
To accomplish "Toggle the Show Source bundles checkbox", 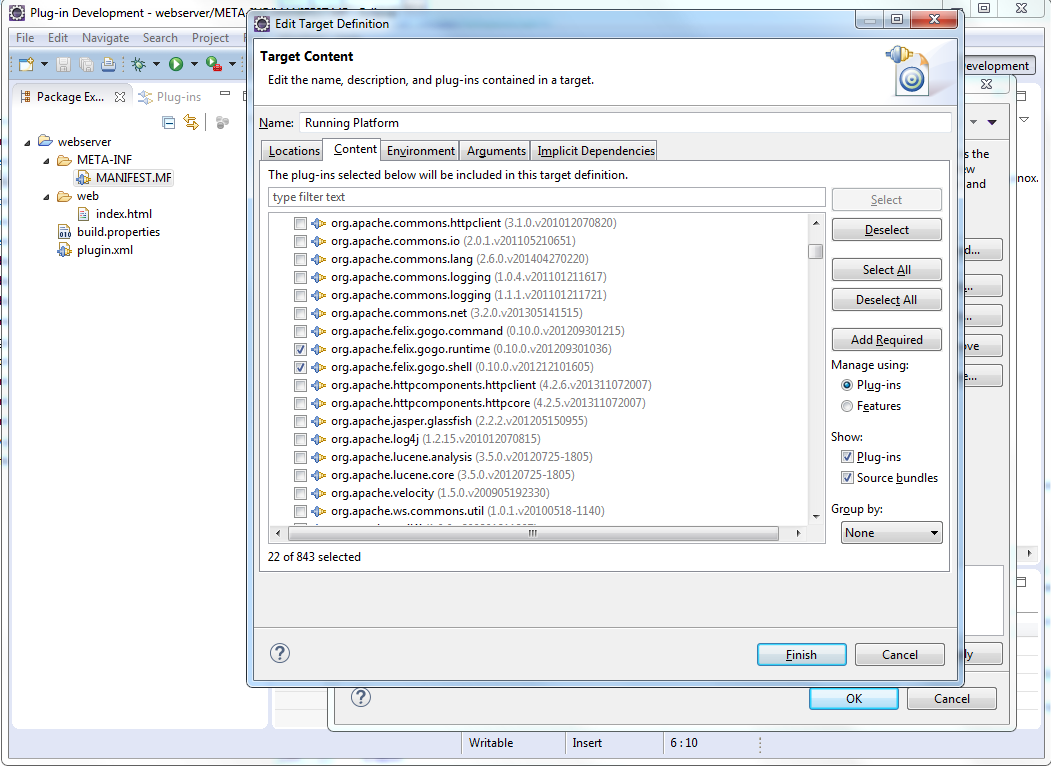I will point(847,478).
